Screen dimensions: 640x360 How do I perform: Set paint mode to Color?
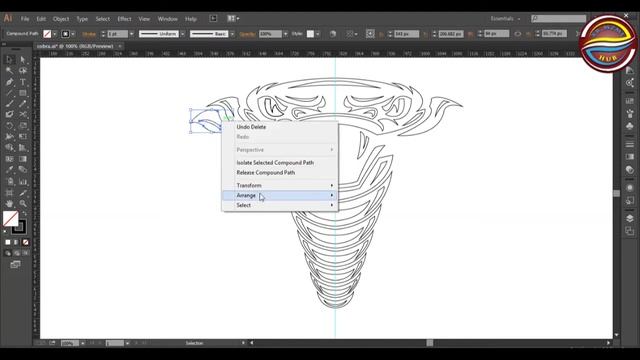coord(8,242)
